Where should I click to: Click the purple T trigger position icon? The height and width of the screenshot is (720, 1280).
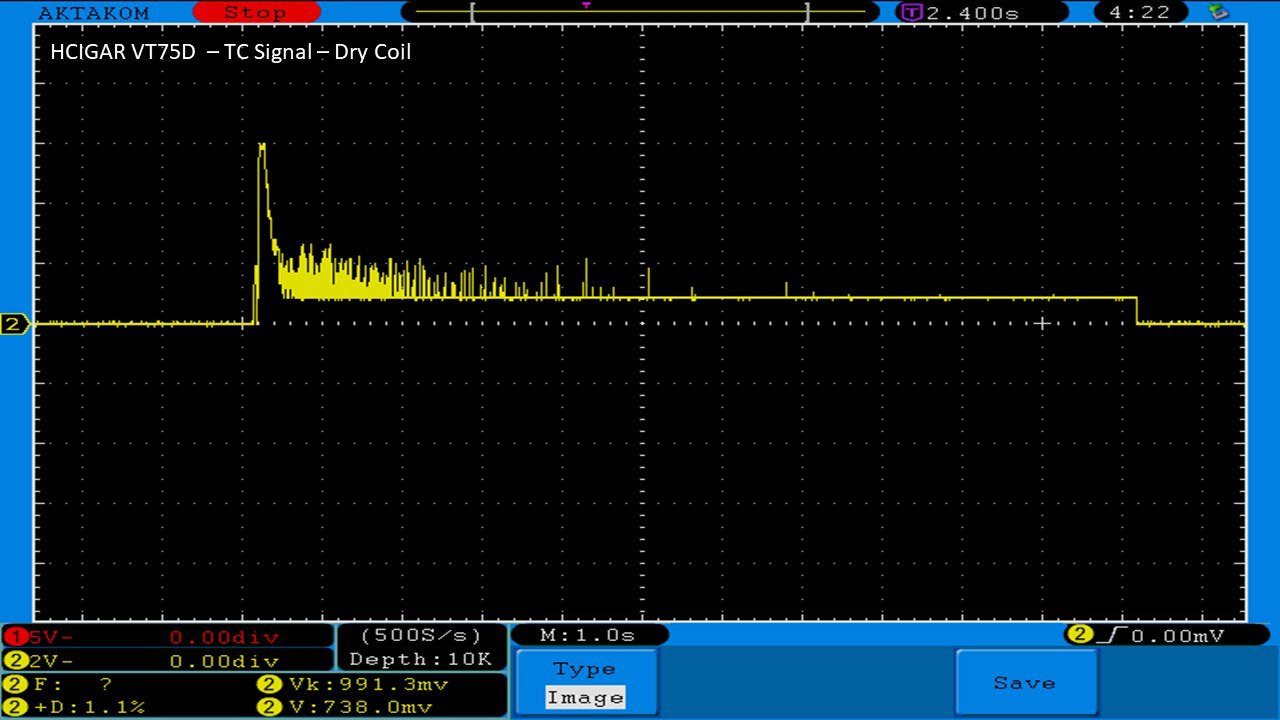911,13
